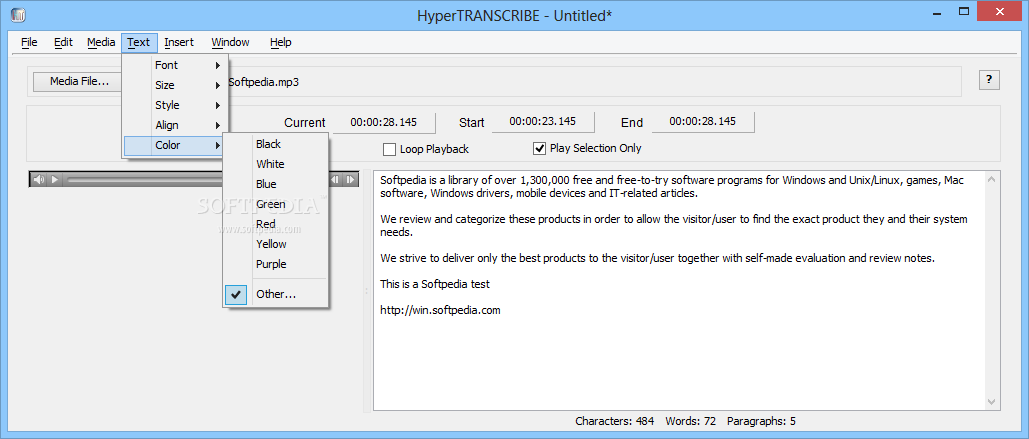
Task: Click the End time 00:00:28.145 button
Action: tap(703, 122)
